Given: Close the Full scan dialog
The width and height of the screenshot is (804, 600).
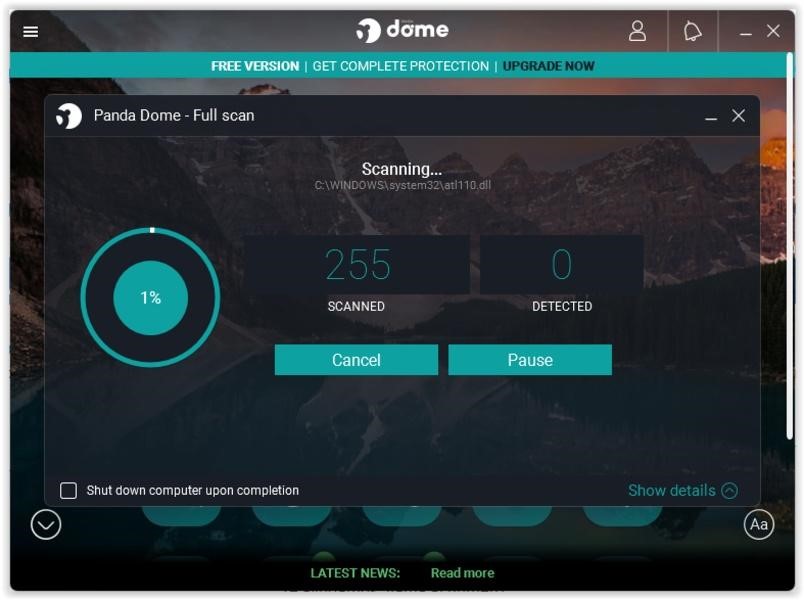Looking at the screenshot, I should [x=738, y=115].
